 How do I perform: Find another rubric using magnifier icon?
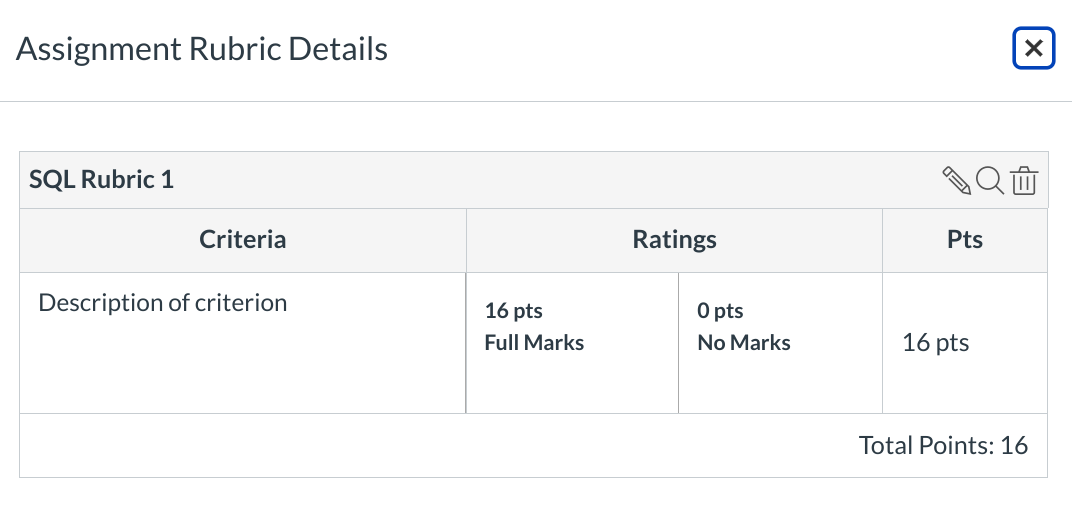(x=989, y=181)
